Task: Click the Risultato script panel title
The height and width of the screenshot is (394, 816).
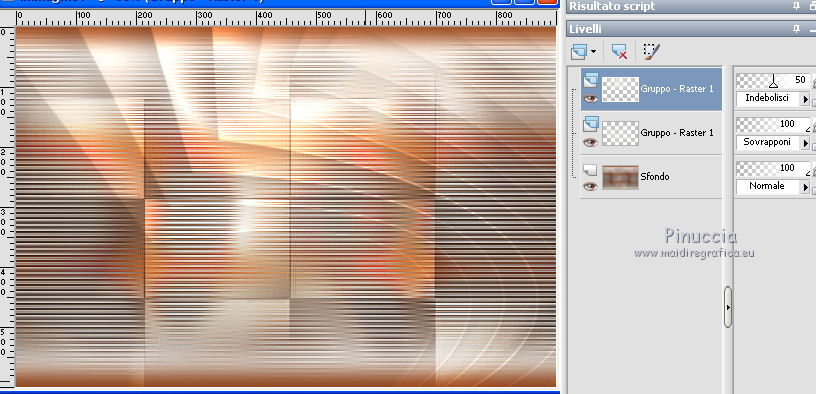Action: coord(612,6)
